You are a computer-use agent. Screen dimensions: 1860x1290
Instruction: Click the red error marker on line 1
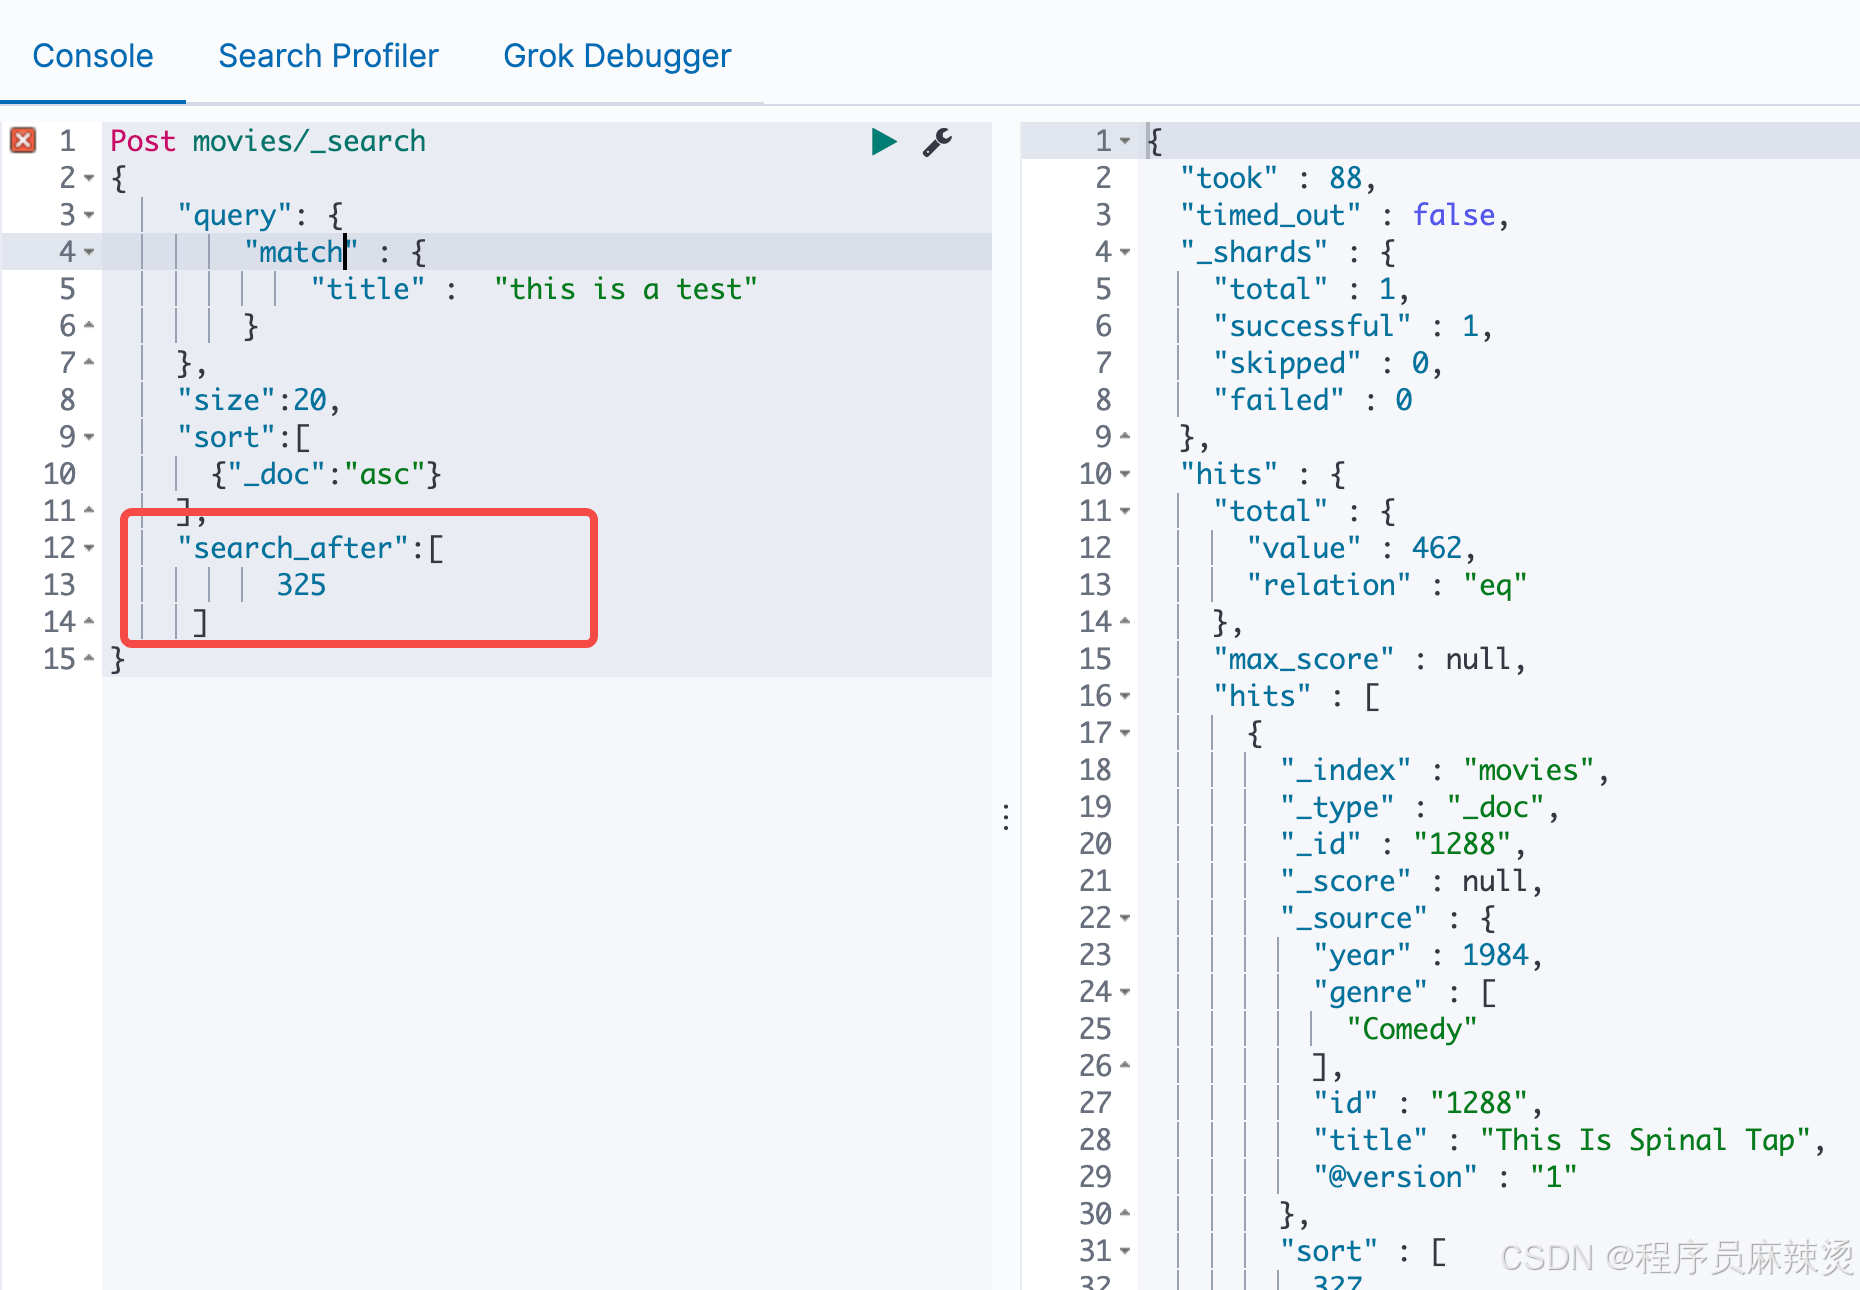23,140
